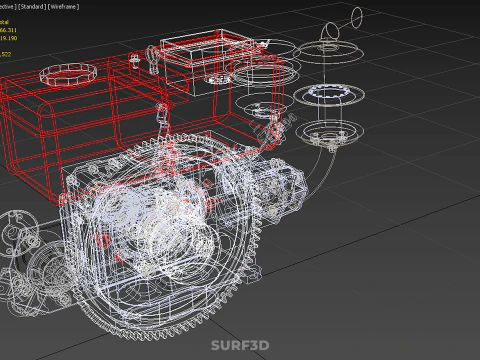Open the [Wireframe] shading label menu
The width and height of the screenshot is (480, 360).
pyautogui.click(x=63, y=7)
